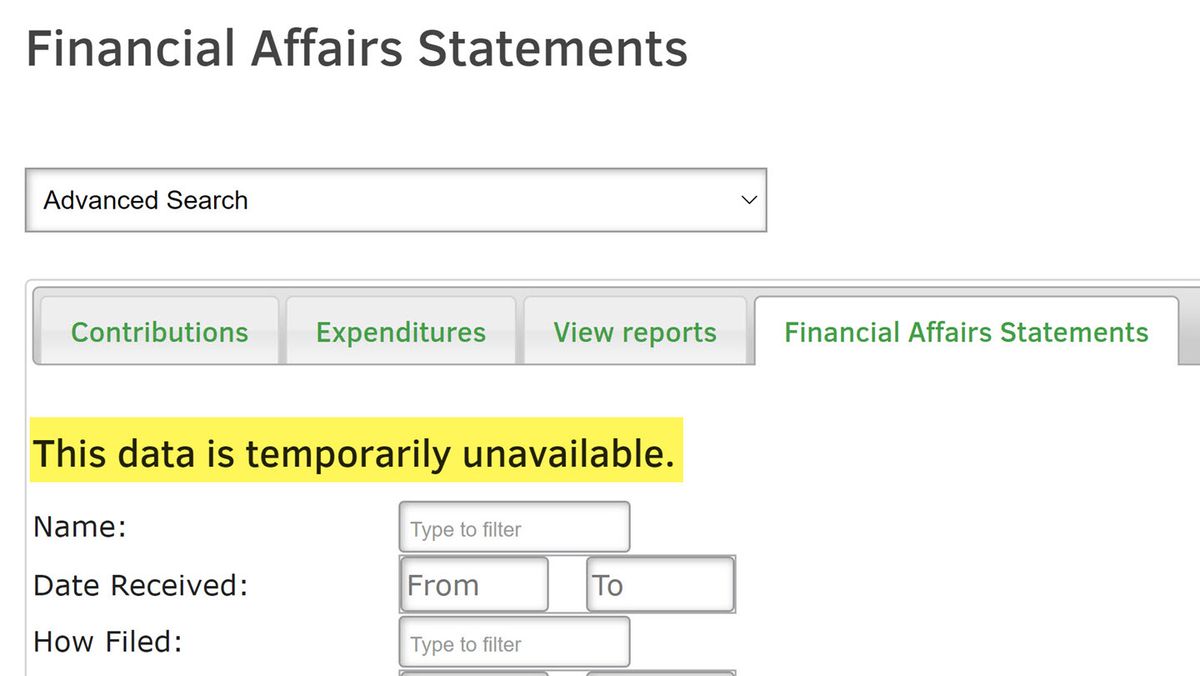
Task: Open the Advanced Search dropdown
Action: click(x=395, y=200)
